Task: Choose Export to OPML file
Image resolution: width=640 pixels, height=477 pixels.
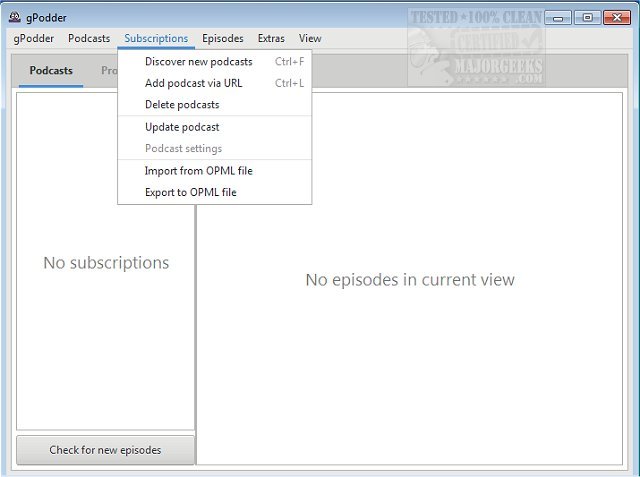Action: 215,192
